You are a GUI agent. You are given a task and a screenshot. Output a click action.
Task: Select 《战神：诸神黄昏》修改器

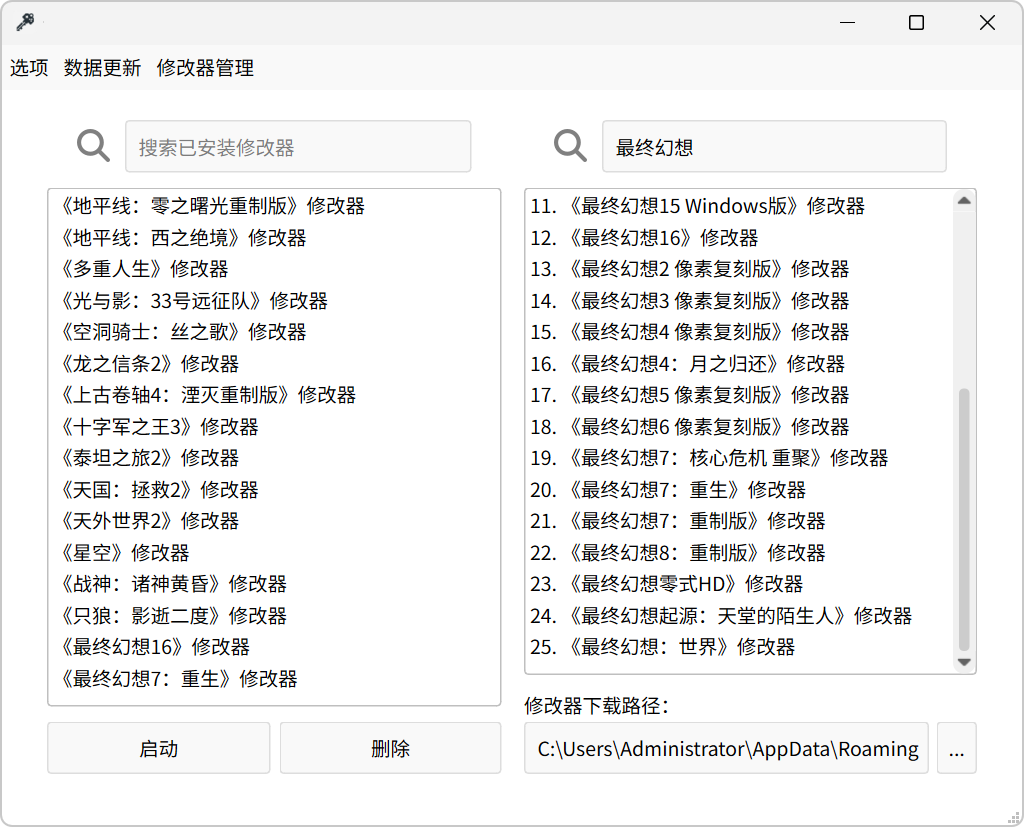pos(274,584)
